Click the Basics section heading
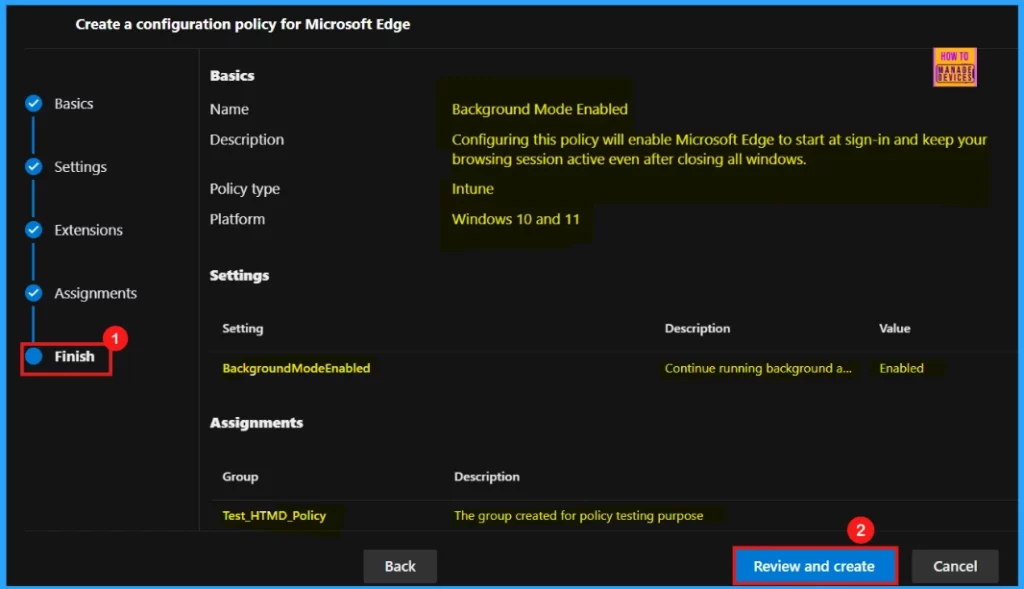1024x589 pixels. click(x=232, y=76)
